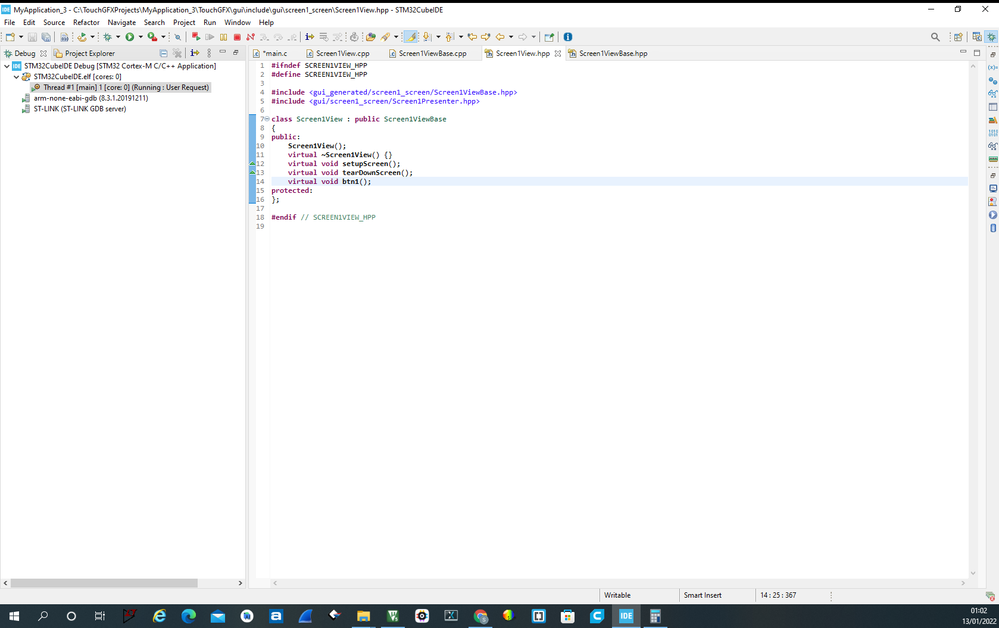Select the ST-LINK GDB server entry
Image resolution: width=999 pixels, height=628 pixels.
coord(74,109)
